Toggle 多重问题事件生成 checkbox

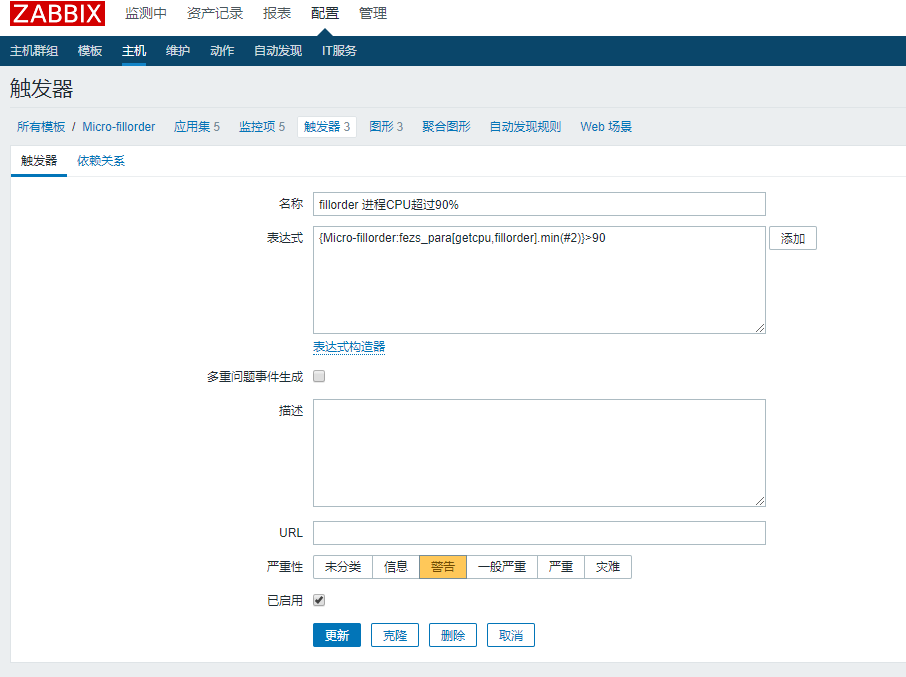(x=319, y=377)
